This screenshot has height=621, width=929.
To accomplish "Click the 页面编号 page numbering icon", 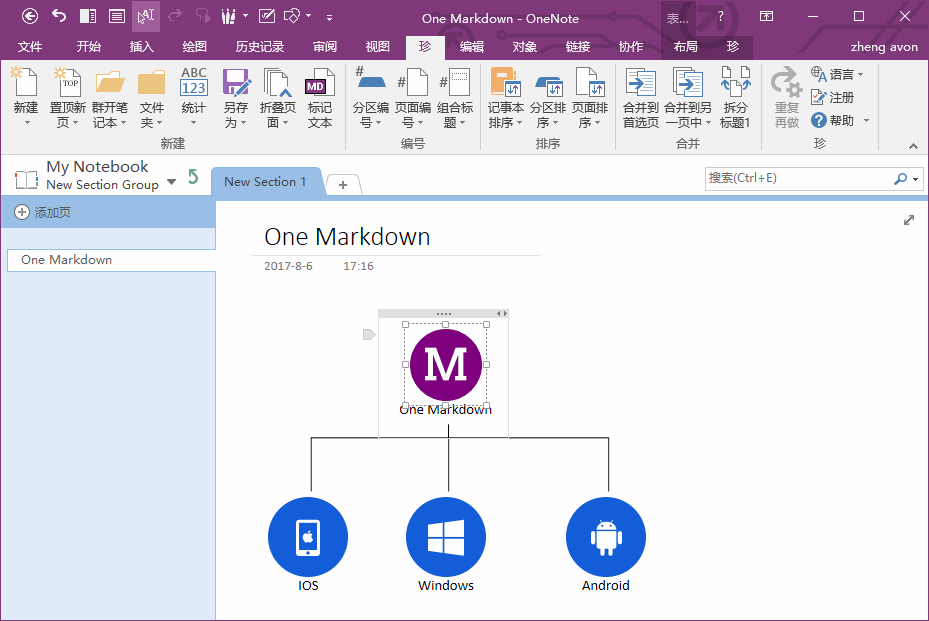I will (412, 81).
